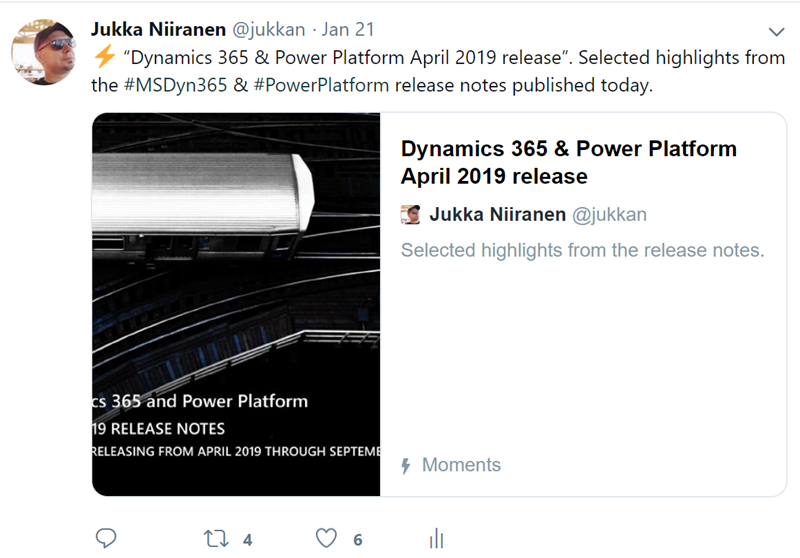Open the moment title Dynamics 365 & Power Platform
Viewport: 800px width, 558px height.
568,162
